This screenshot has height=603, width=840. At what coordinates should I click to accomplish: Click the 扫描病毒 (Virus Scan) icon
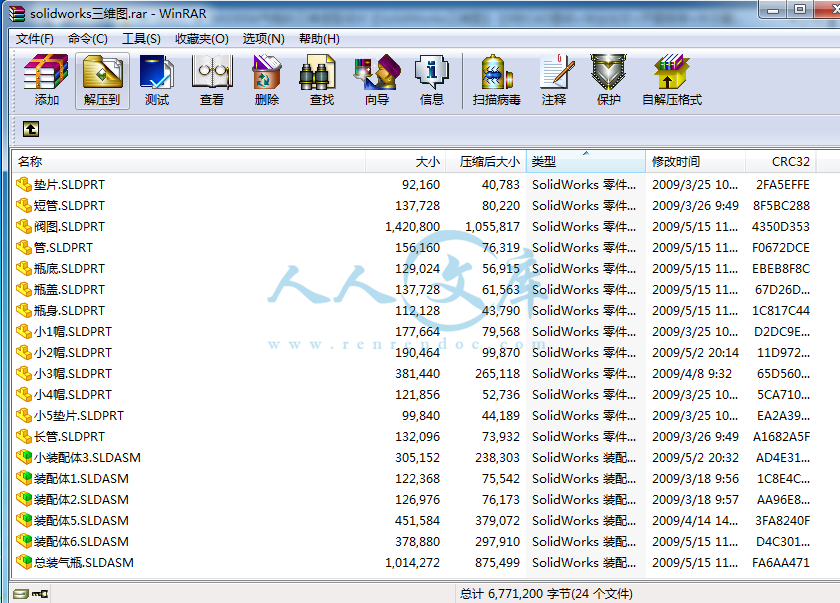tap(497, 80)
